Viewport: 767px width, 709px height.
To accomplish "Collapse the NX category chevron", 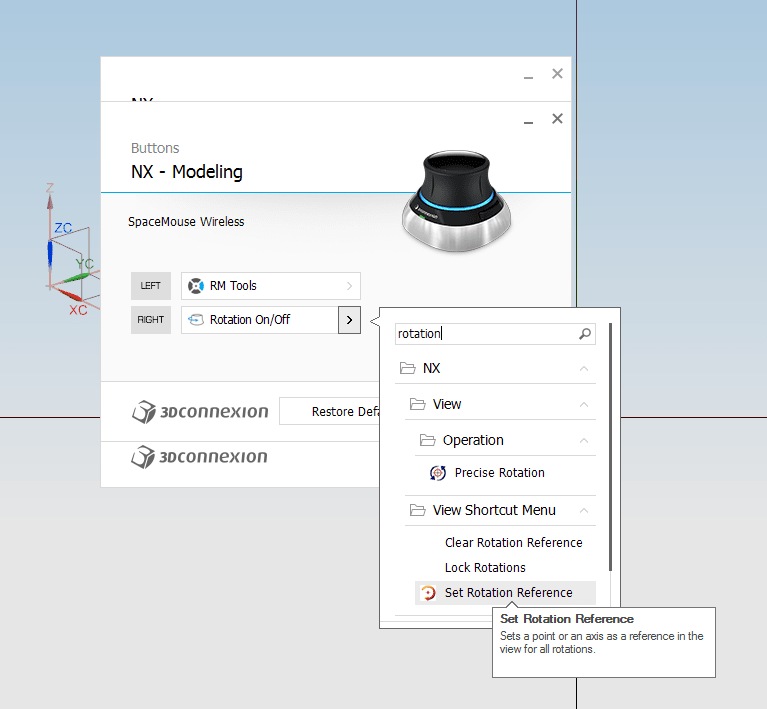I will [584, 368].
